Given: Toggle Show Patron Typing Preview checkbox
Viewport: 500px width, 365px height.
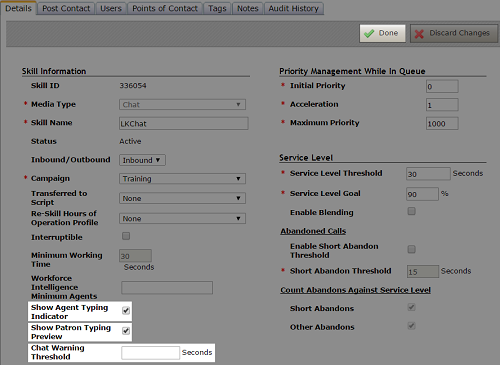Looking at the screenshot, I should (126, 331).
